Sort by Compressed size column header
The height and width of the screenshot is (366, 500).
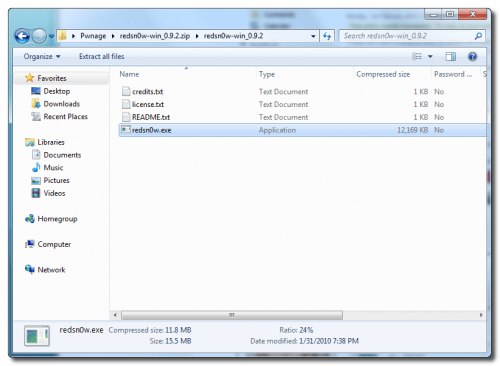pyautogui.click(x=383, y=74)
